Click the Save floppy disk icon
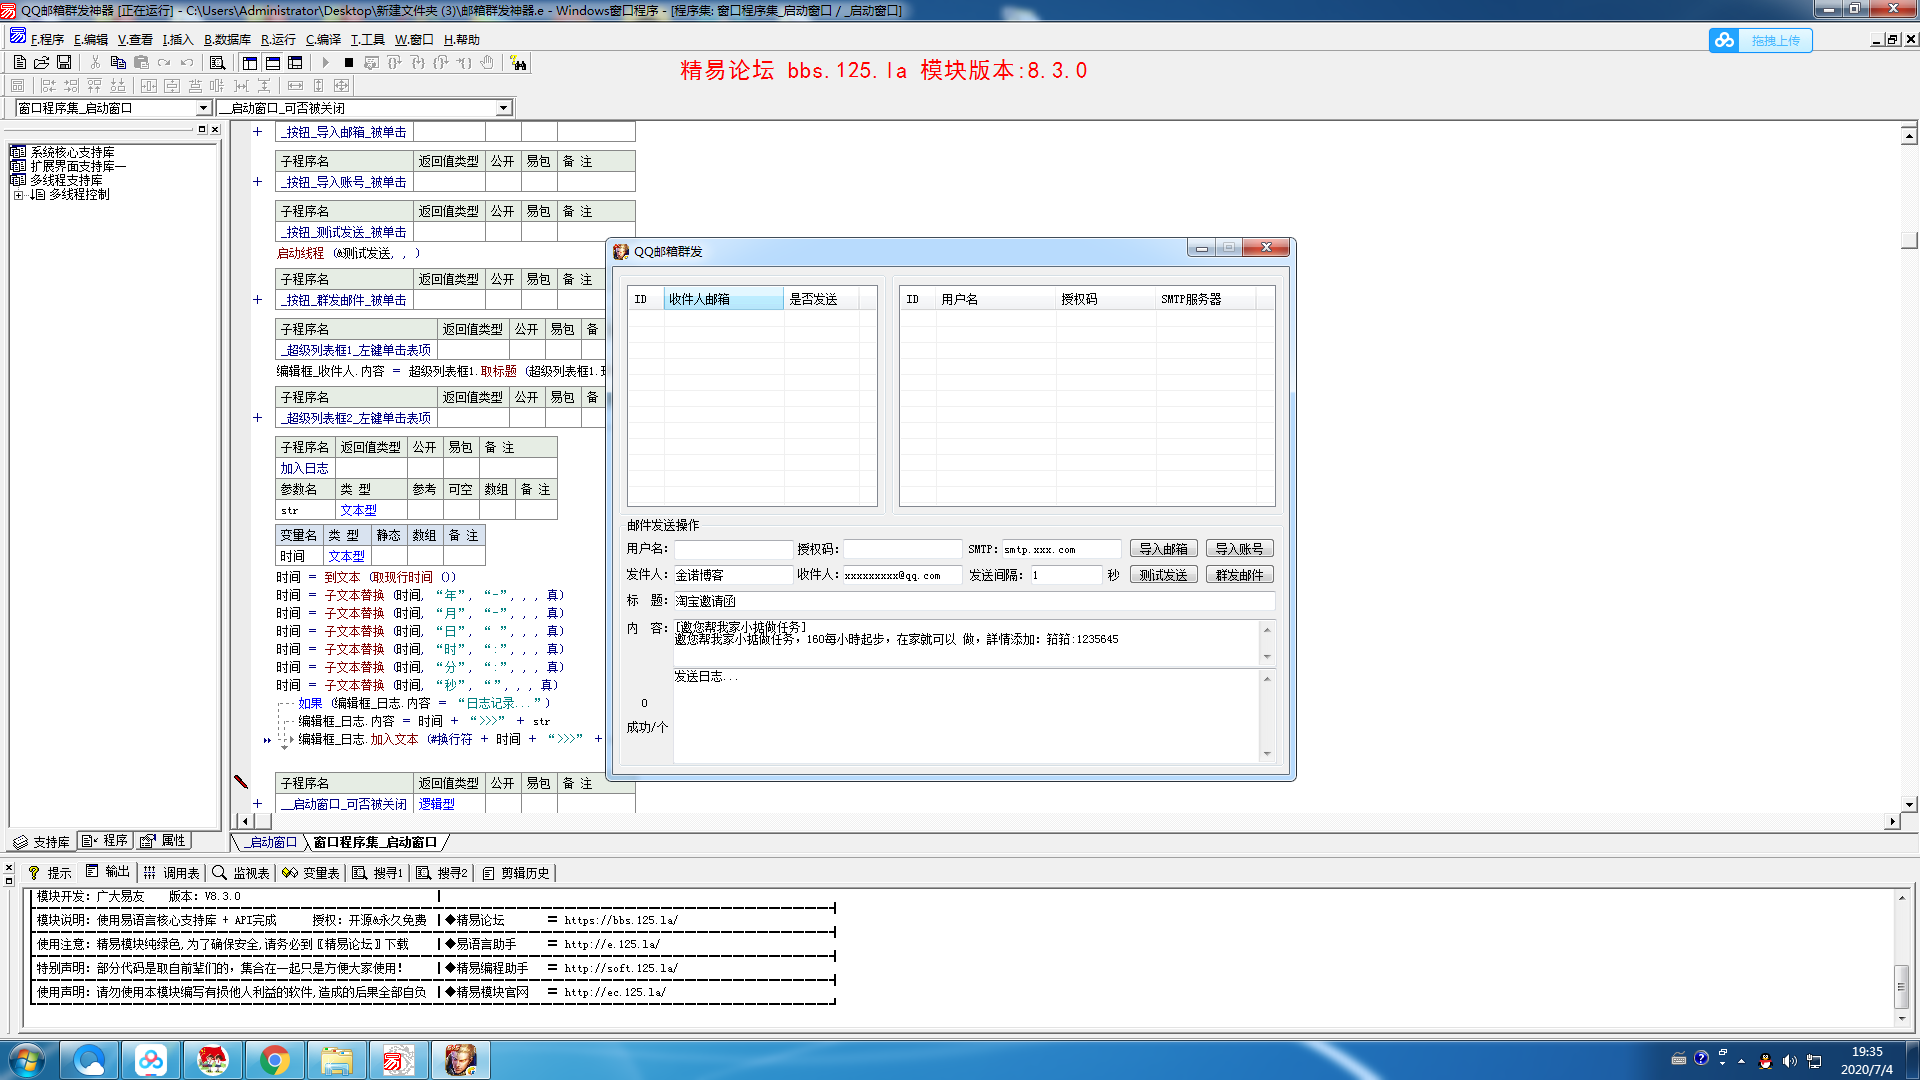Image resolution: width=1920 pixels, height=1080 pixels. click(x=64, y=62)
